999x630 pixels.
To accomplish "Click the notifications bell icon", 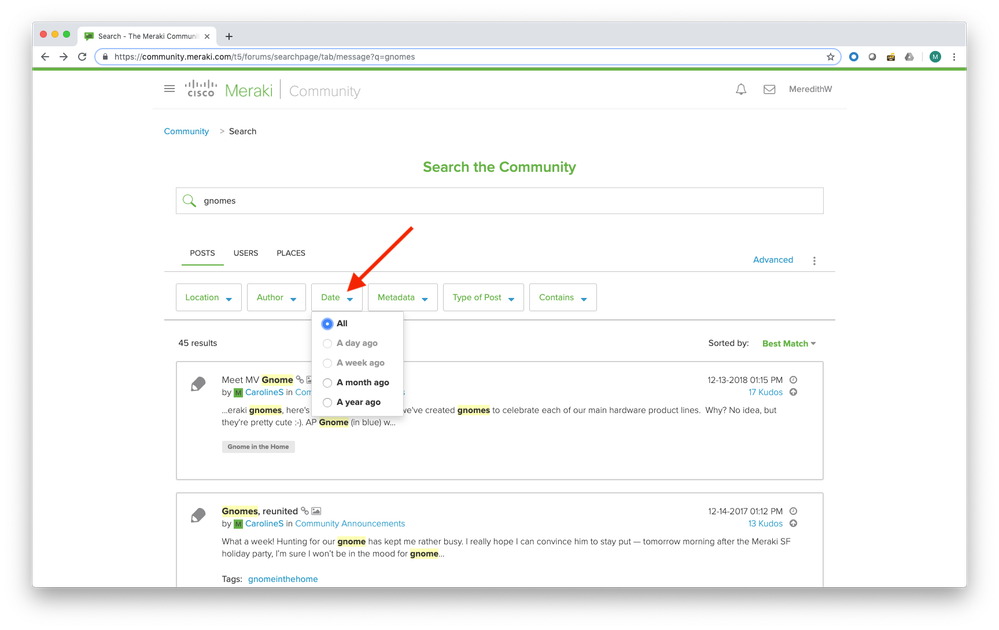I will point(741,90).
